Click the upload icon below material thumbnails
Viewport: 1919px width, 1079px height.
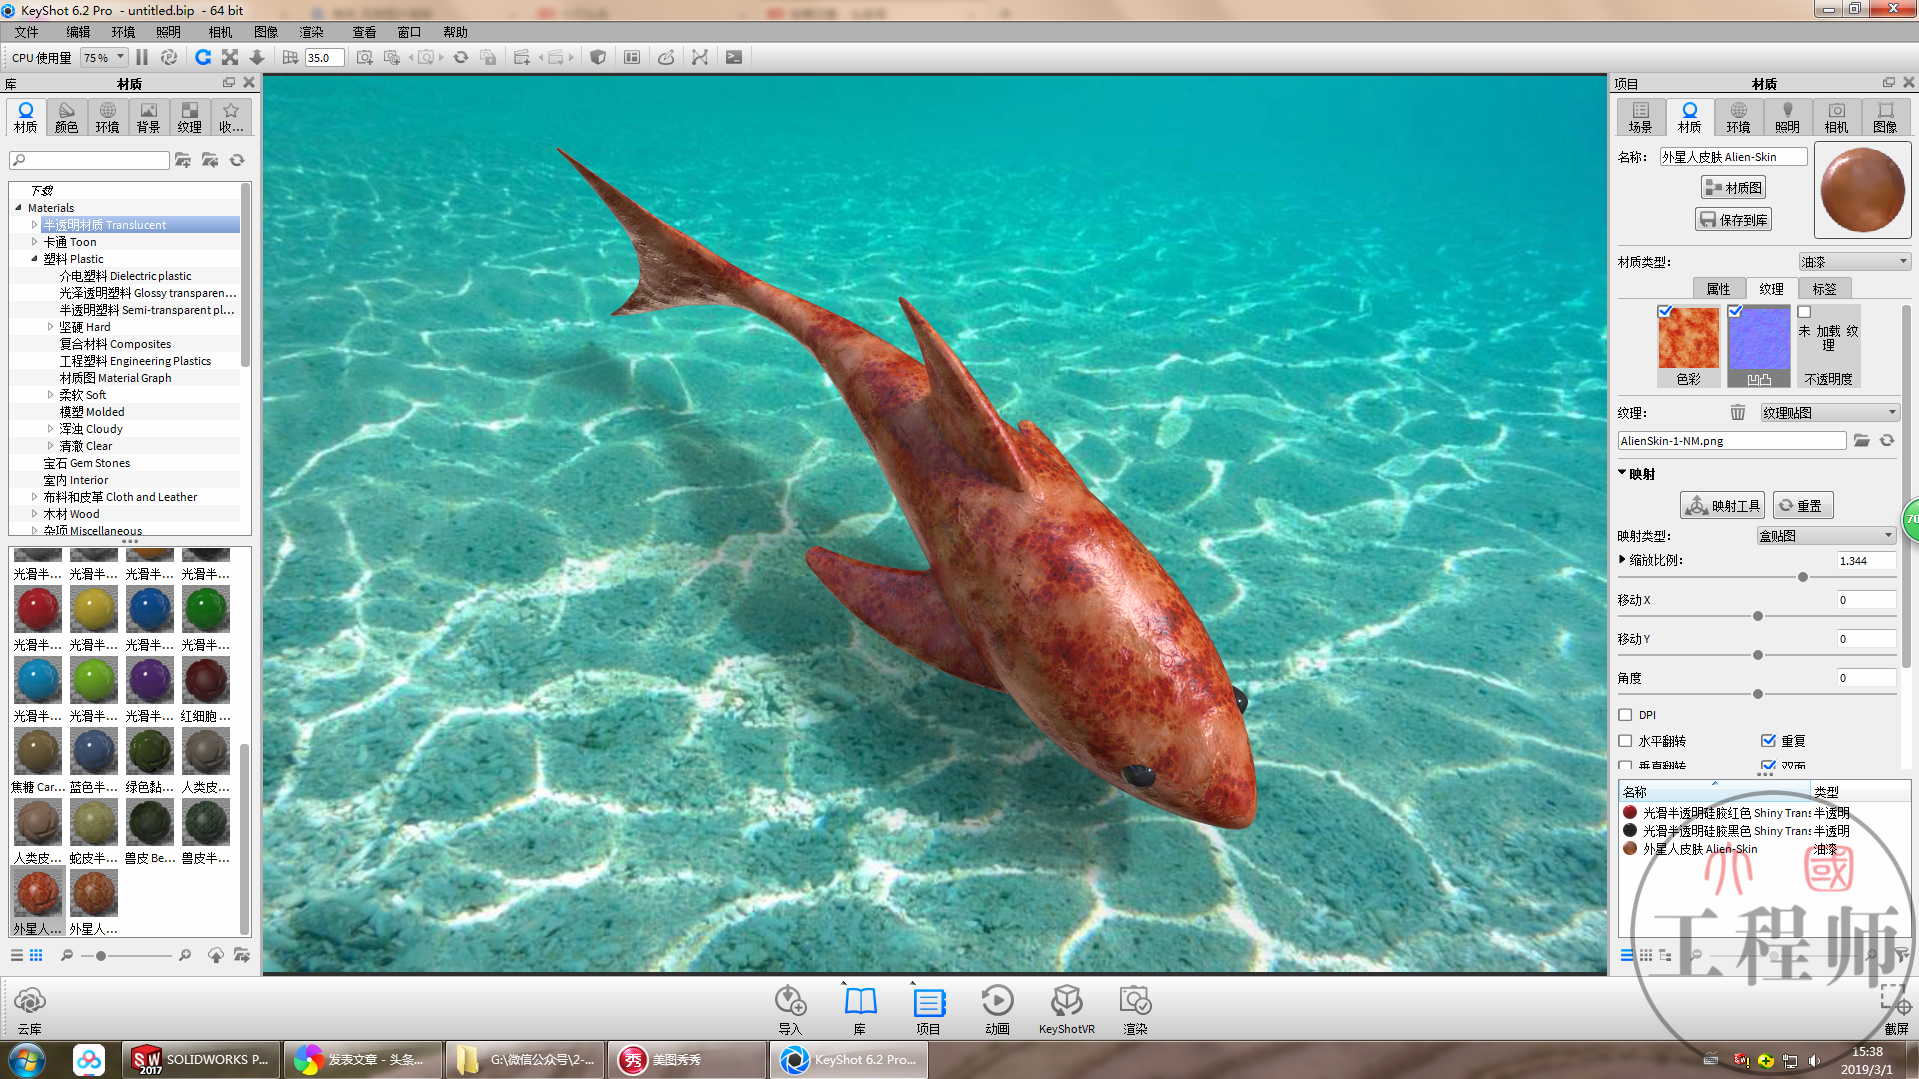[216, 956]
